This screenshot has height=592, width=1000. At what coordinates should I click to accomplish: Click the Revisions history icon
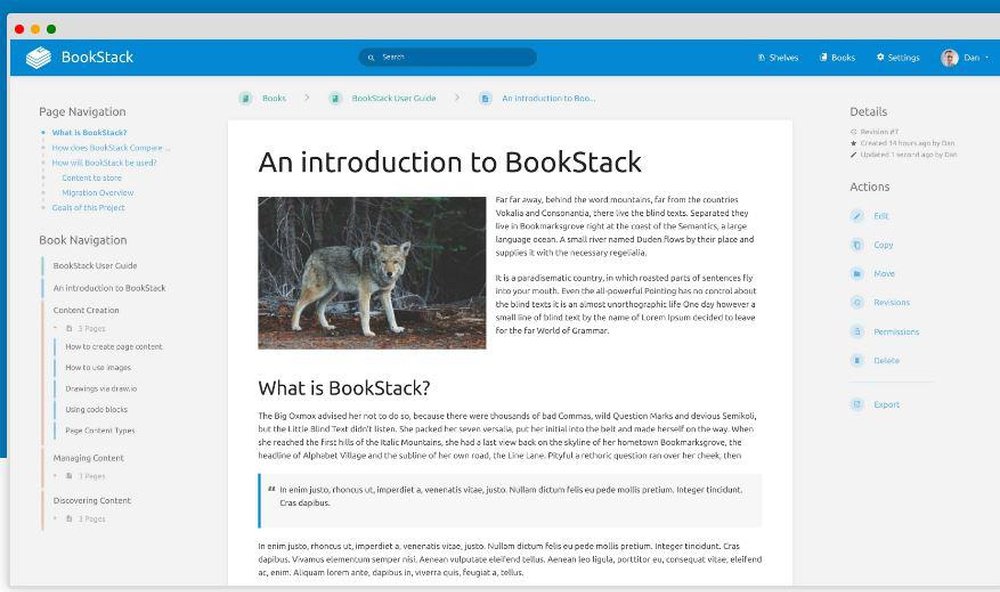tap(857, 302)
